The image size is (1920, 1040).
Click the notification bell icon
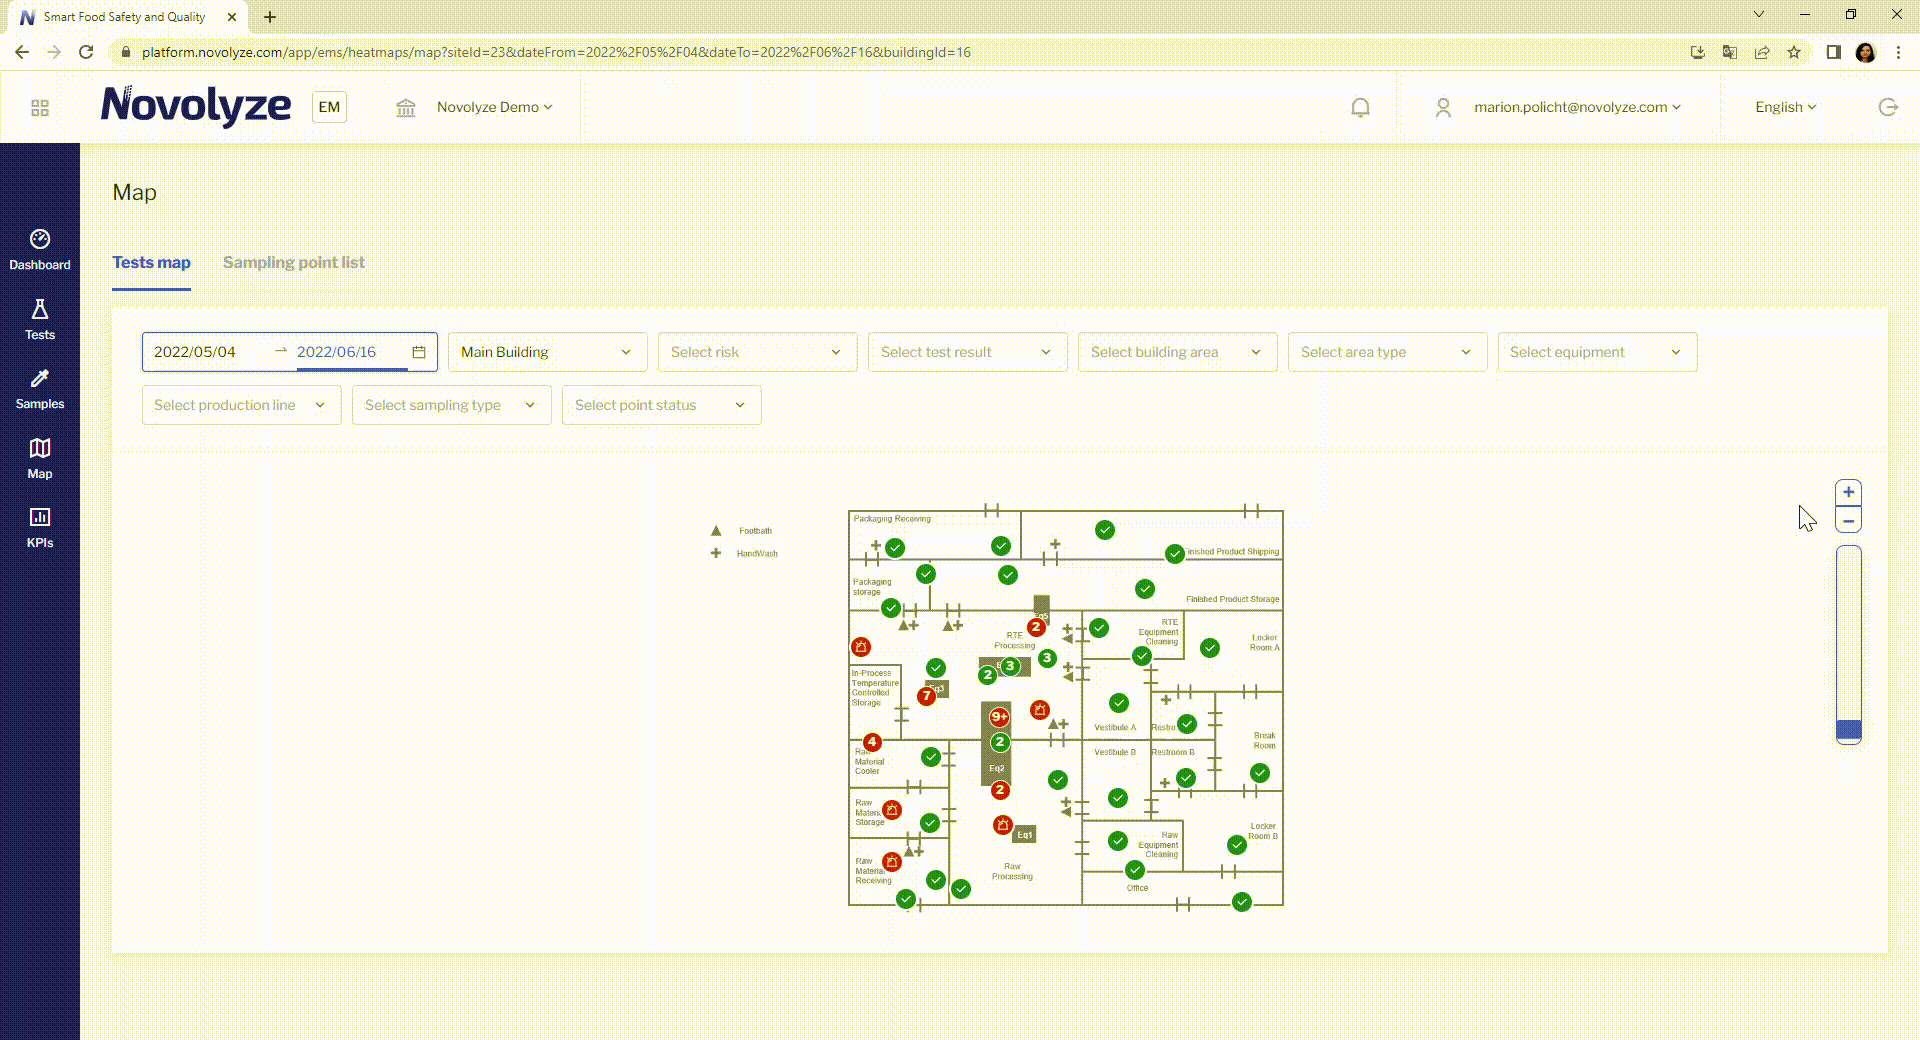(1360, 107)
